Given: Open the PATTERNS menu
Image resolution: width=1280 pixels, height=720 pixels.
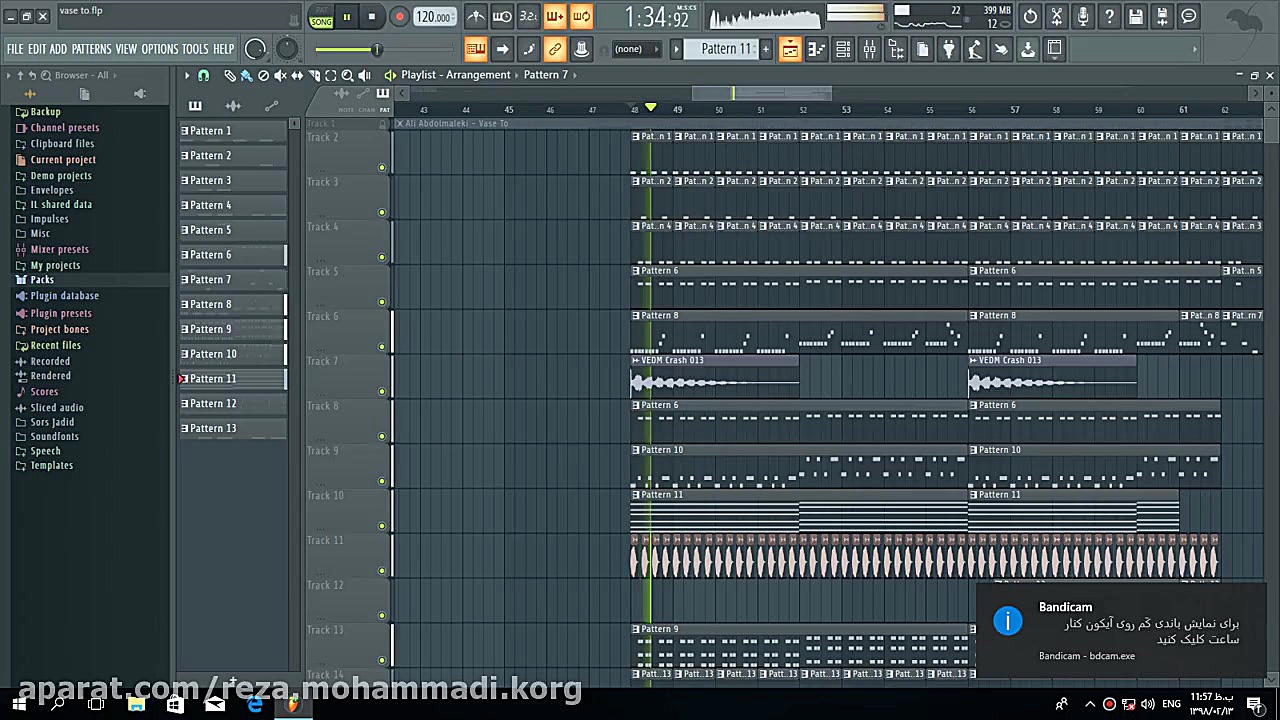Looking at the screenshot, I should pos(91,49).
